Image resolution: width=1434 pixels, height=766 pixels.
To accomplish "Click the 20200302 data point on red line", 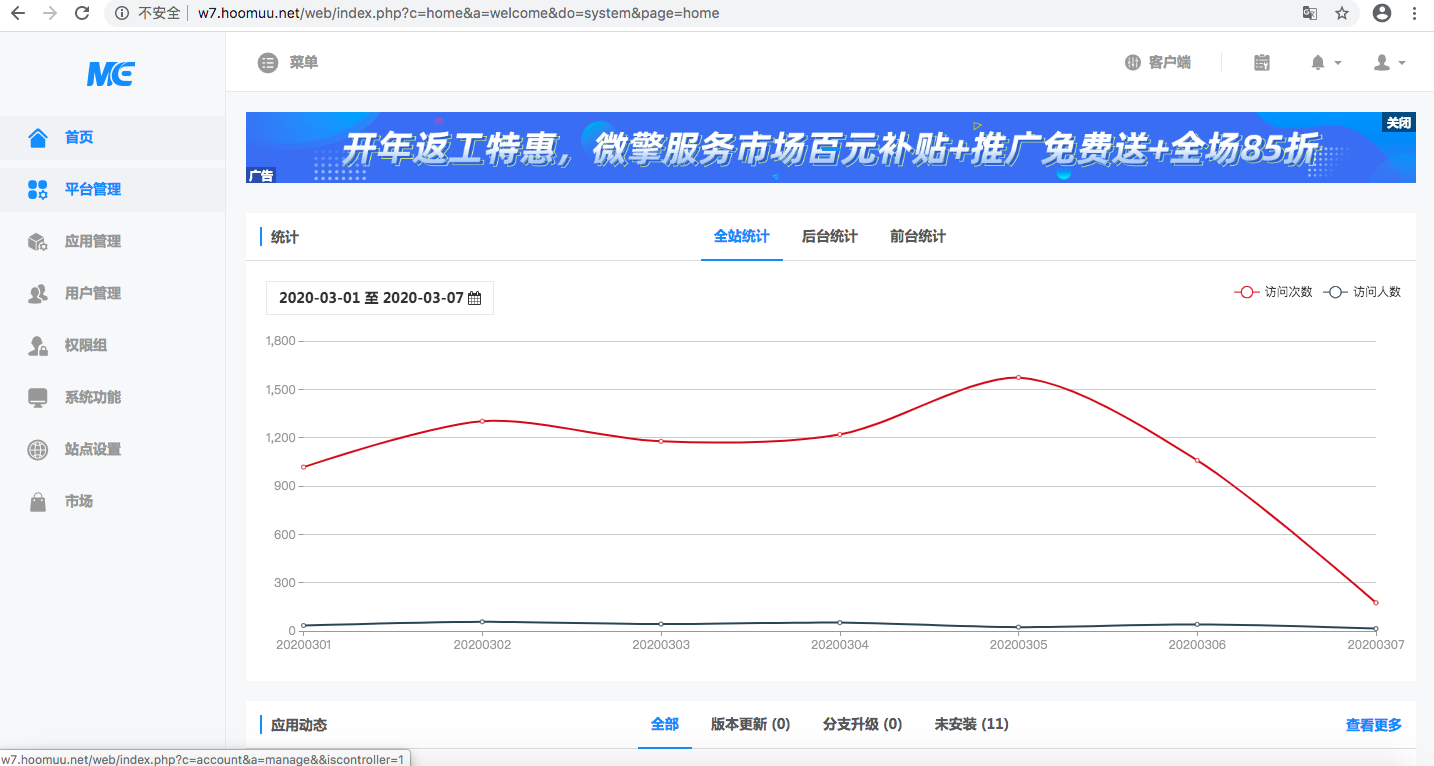I will (x=482, y=421).
